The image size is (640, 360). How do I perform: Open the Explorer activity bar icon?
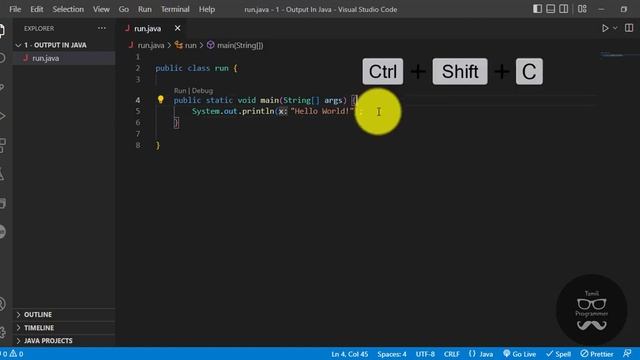coord(2,31)
